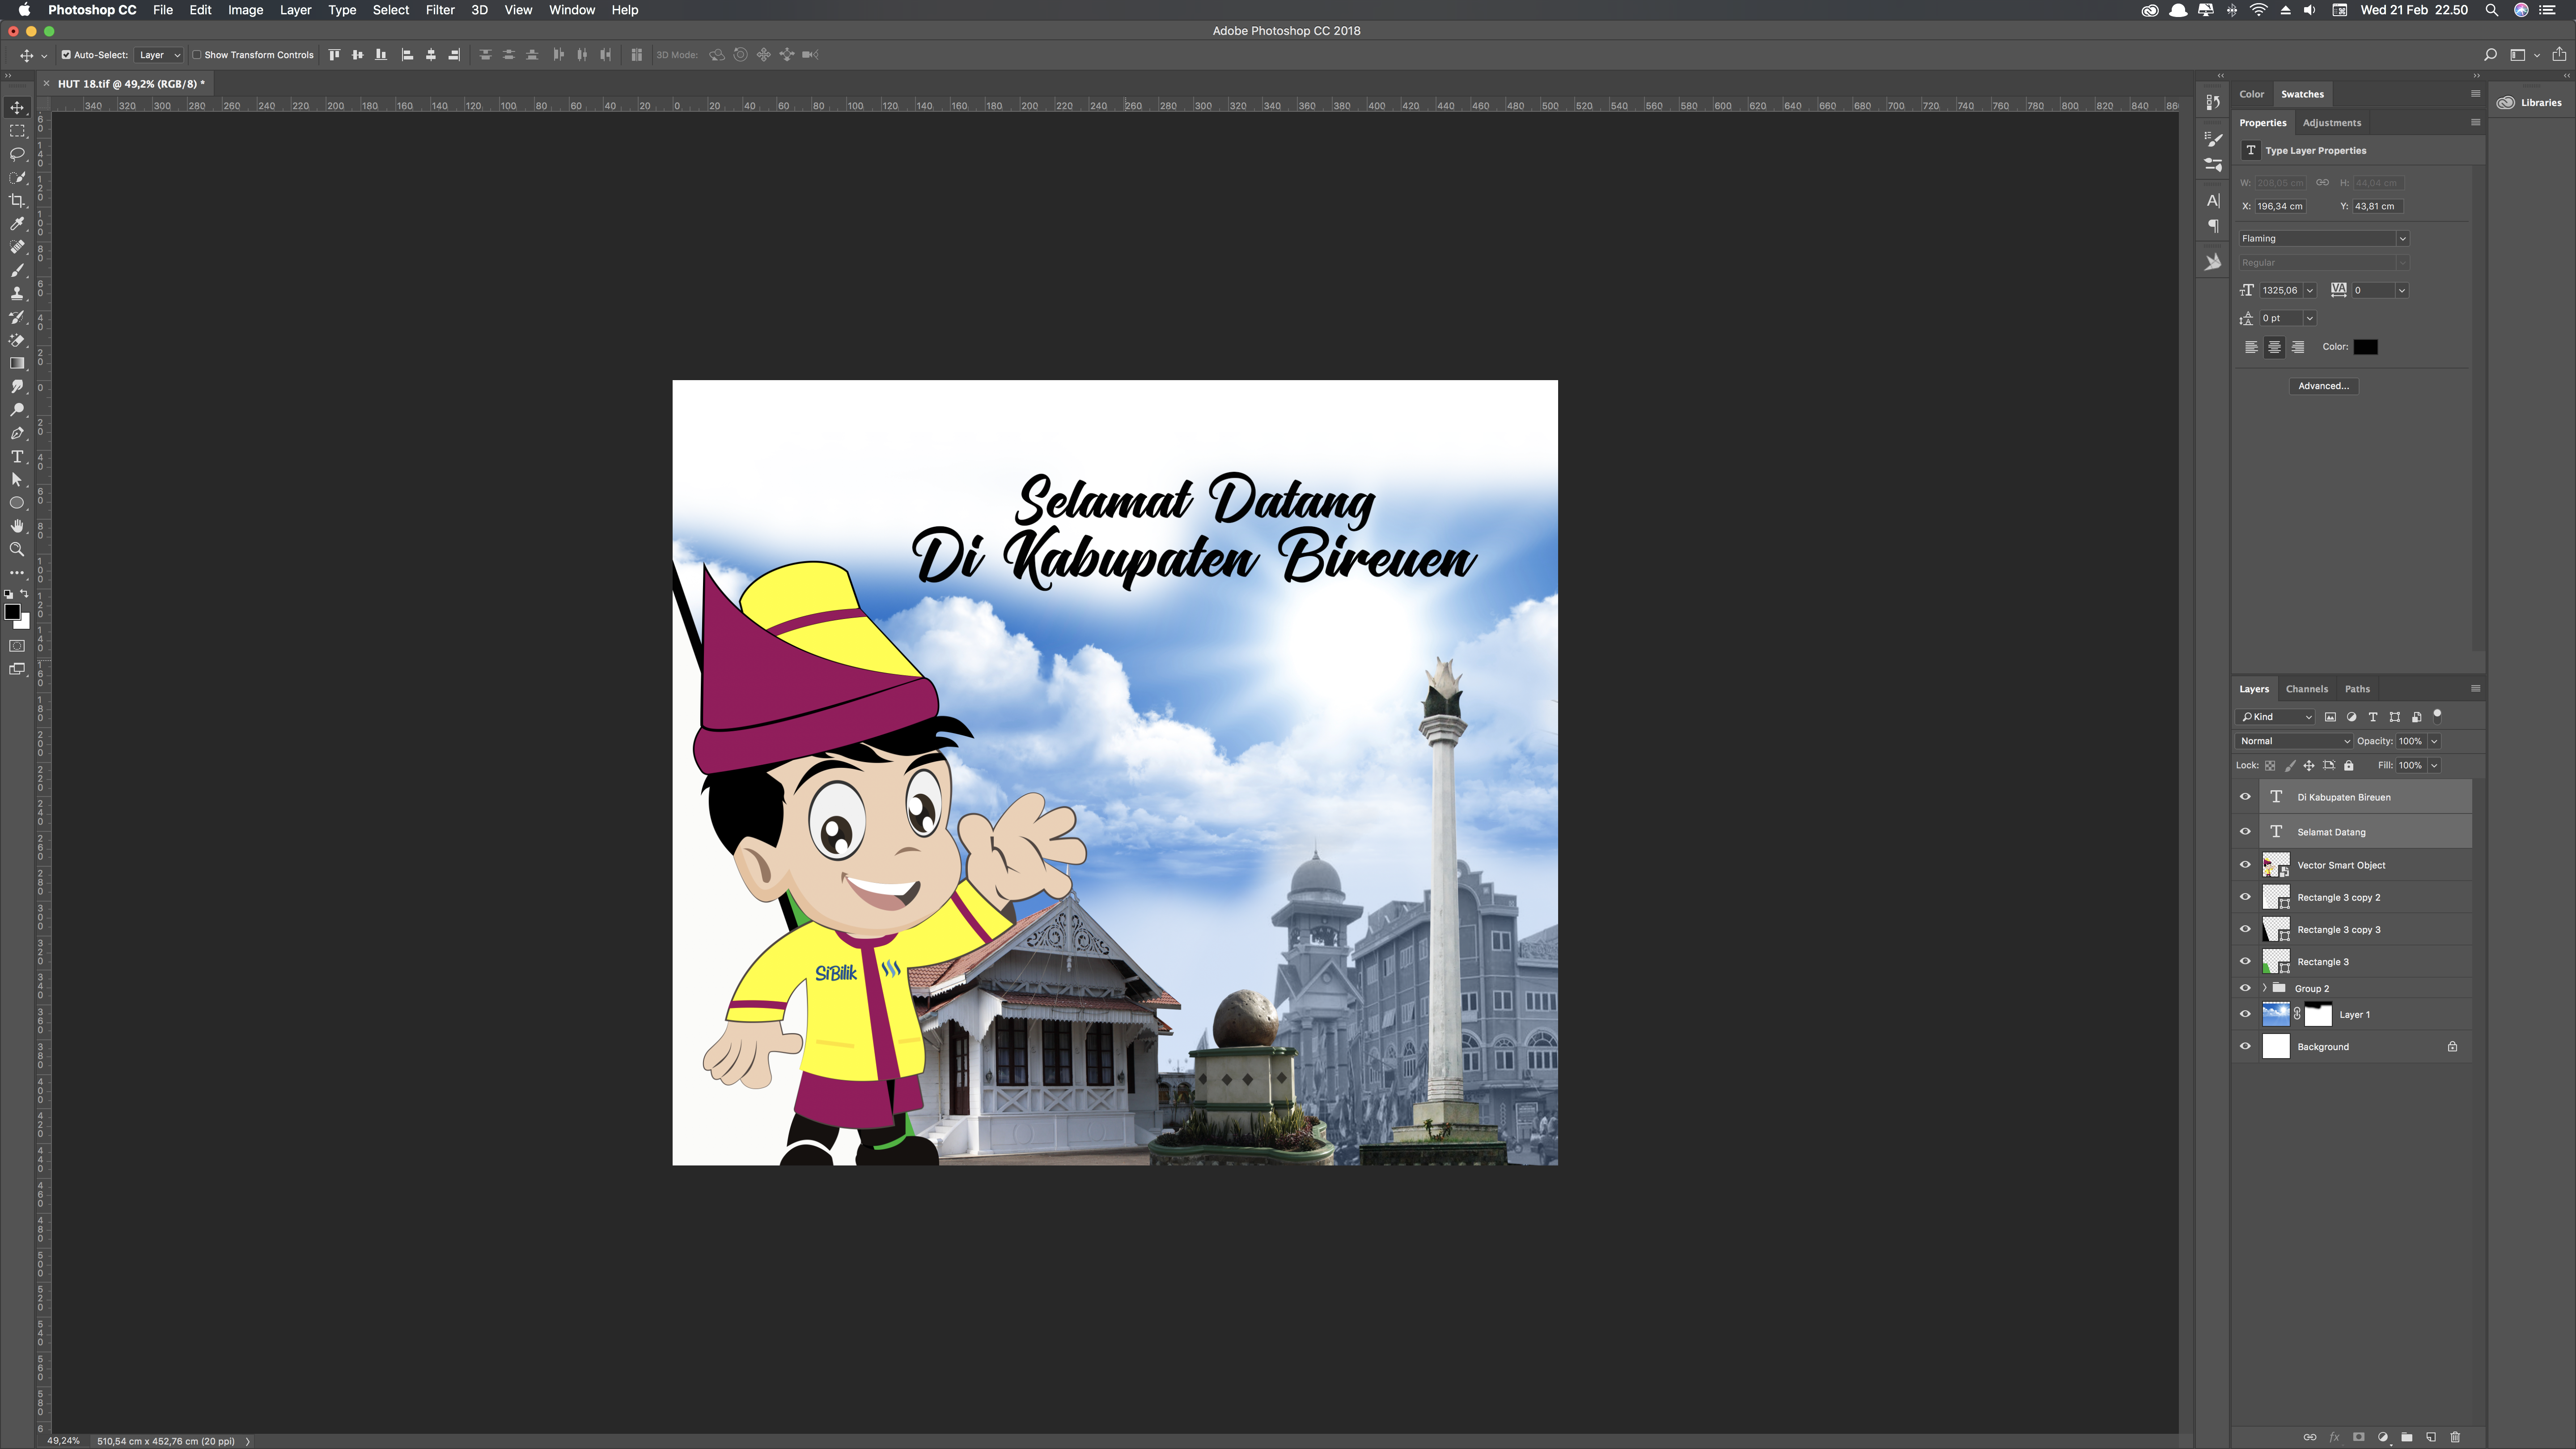Click the create new group folder icon
2576x1449 pixels.
(2407, 1437)
